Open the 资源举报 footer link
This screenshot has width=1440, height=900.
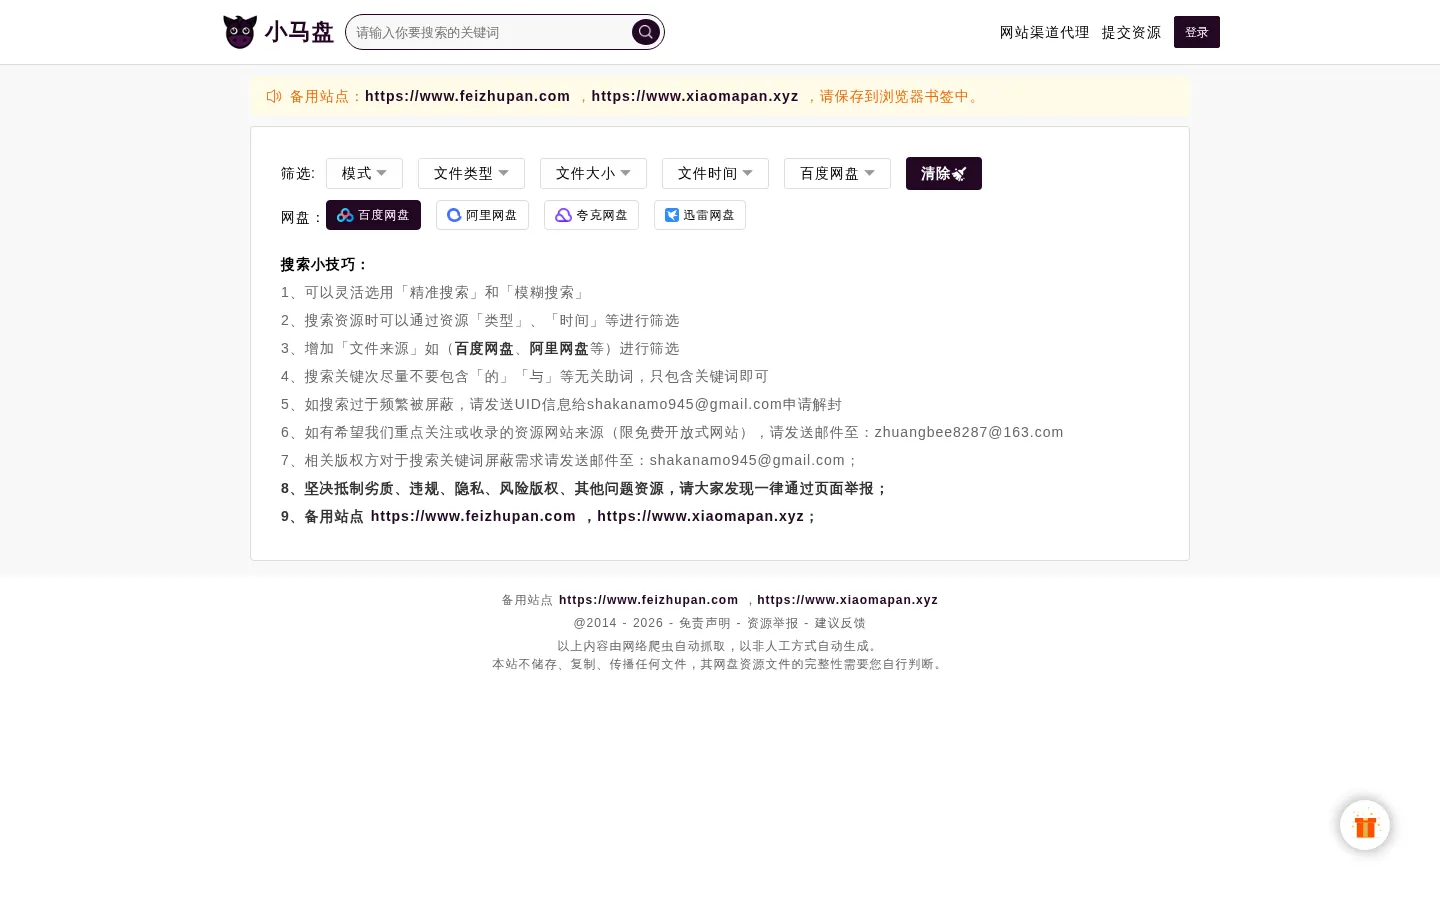(773, 623)
